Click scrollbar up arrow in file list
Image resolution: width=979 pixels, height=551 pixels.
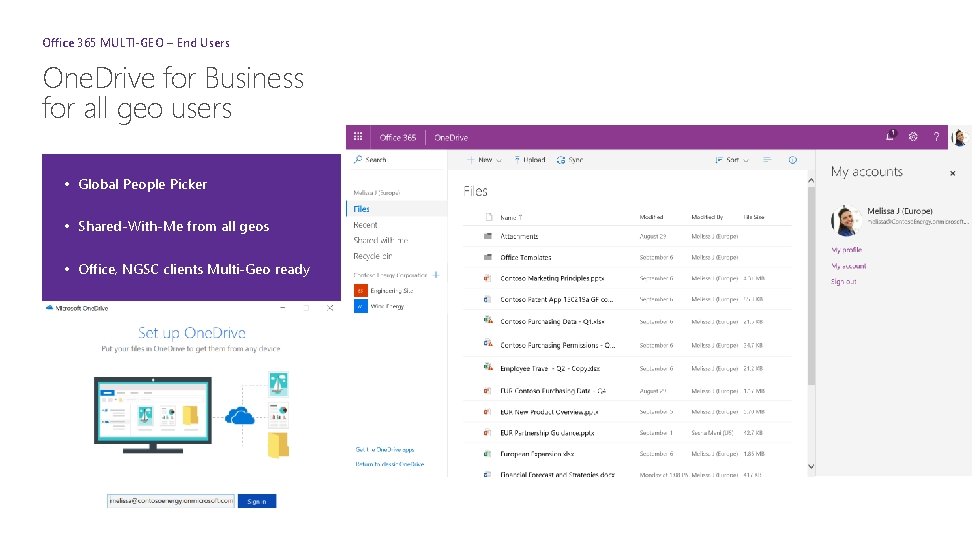click(811, 180)
